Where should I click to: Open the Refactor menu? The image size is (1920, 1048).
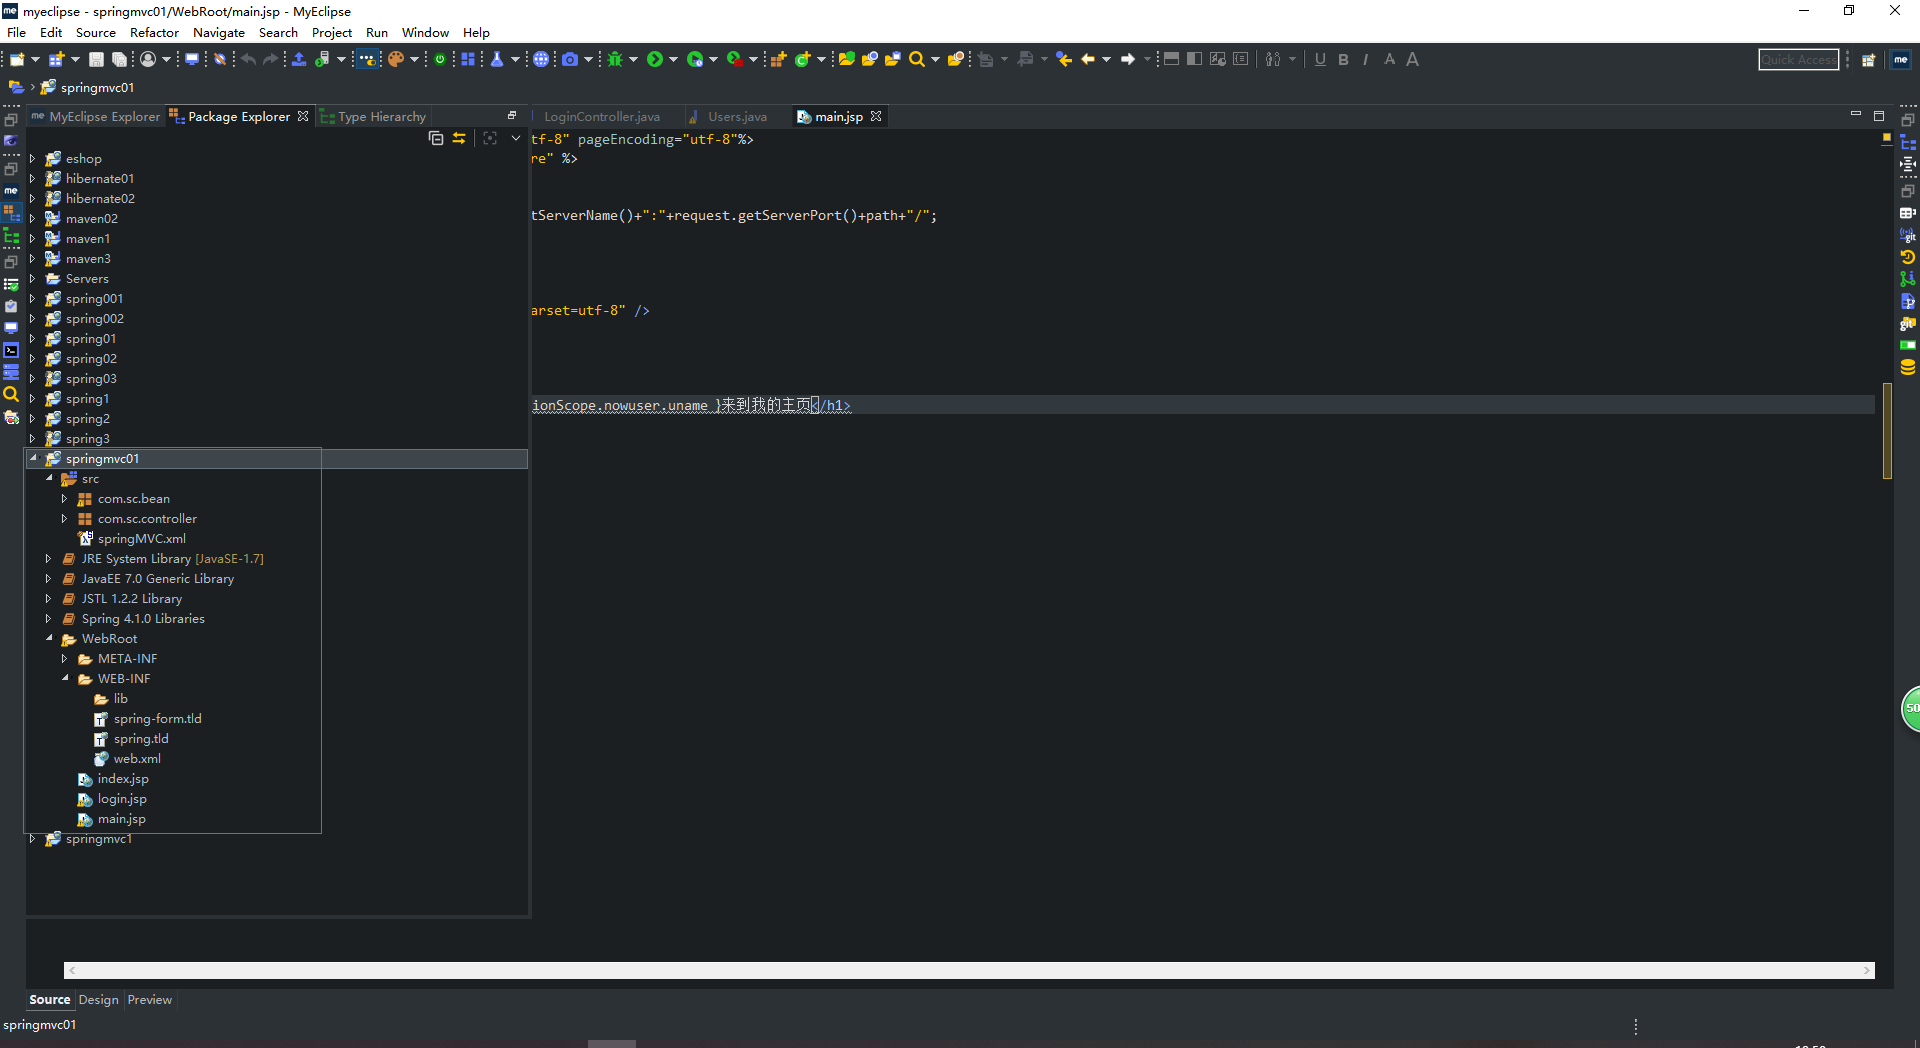pos(154,32)
